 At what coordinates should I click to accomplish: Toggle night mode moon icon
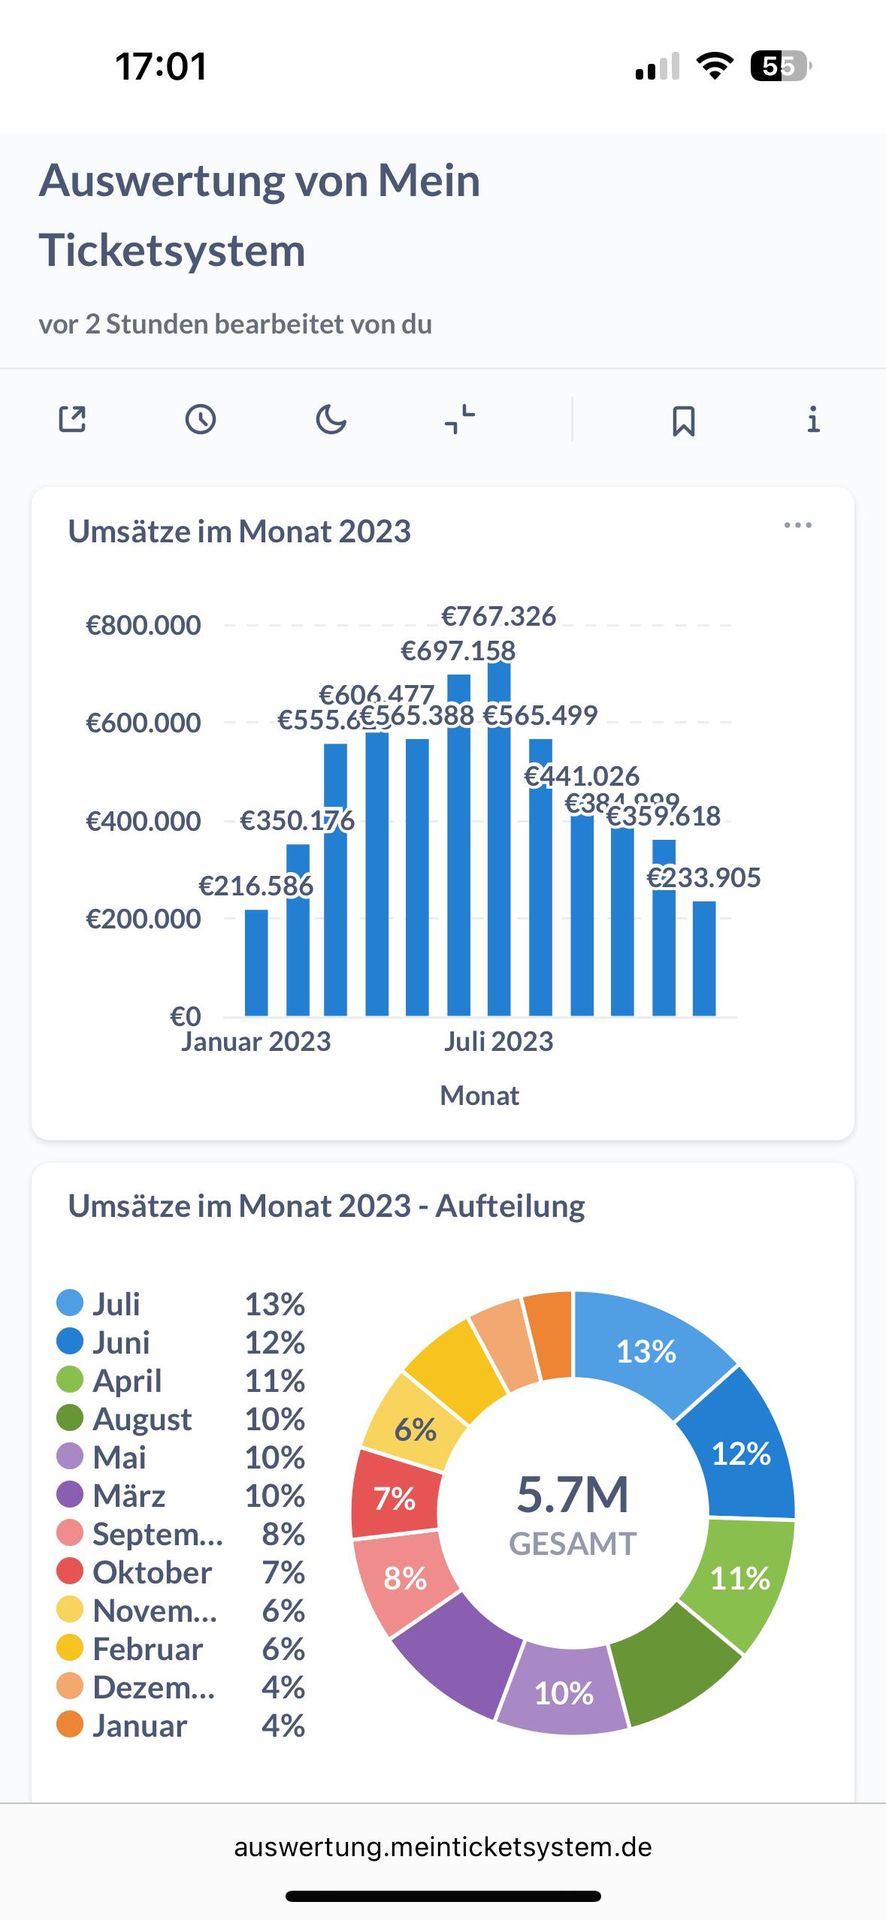click(x=331, y=419)
